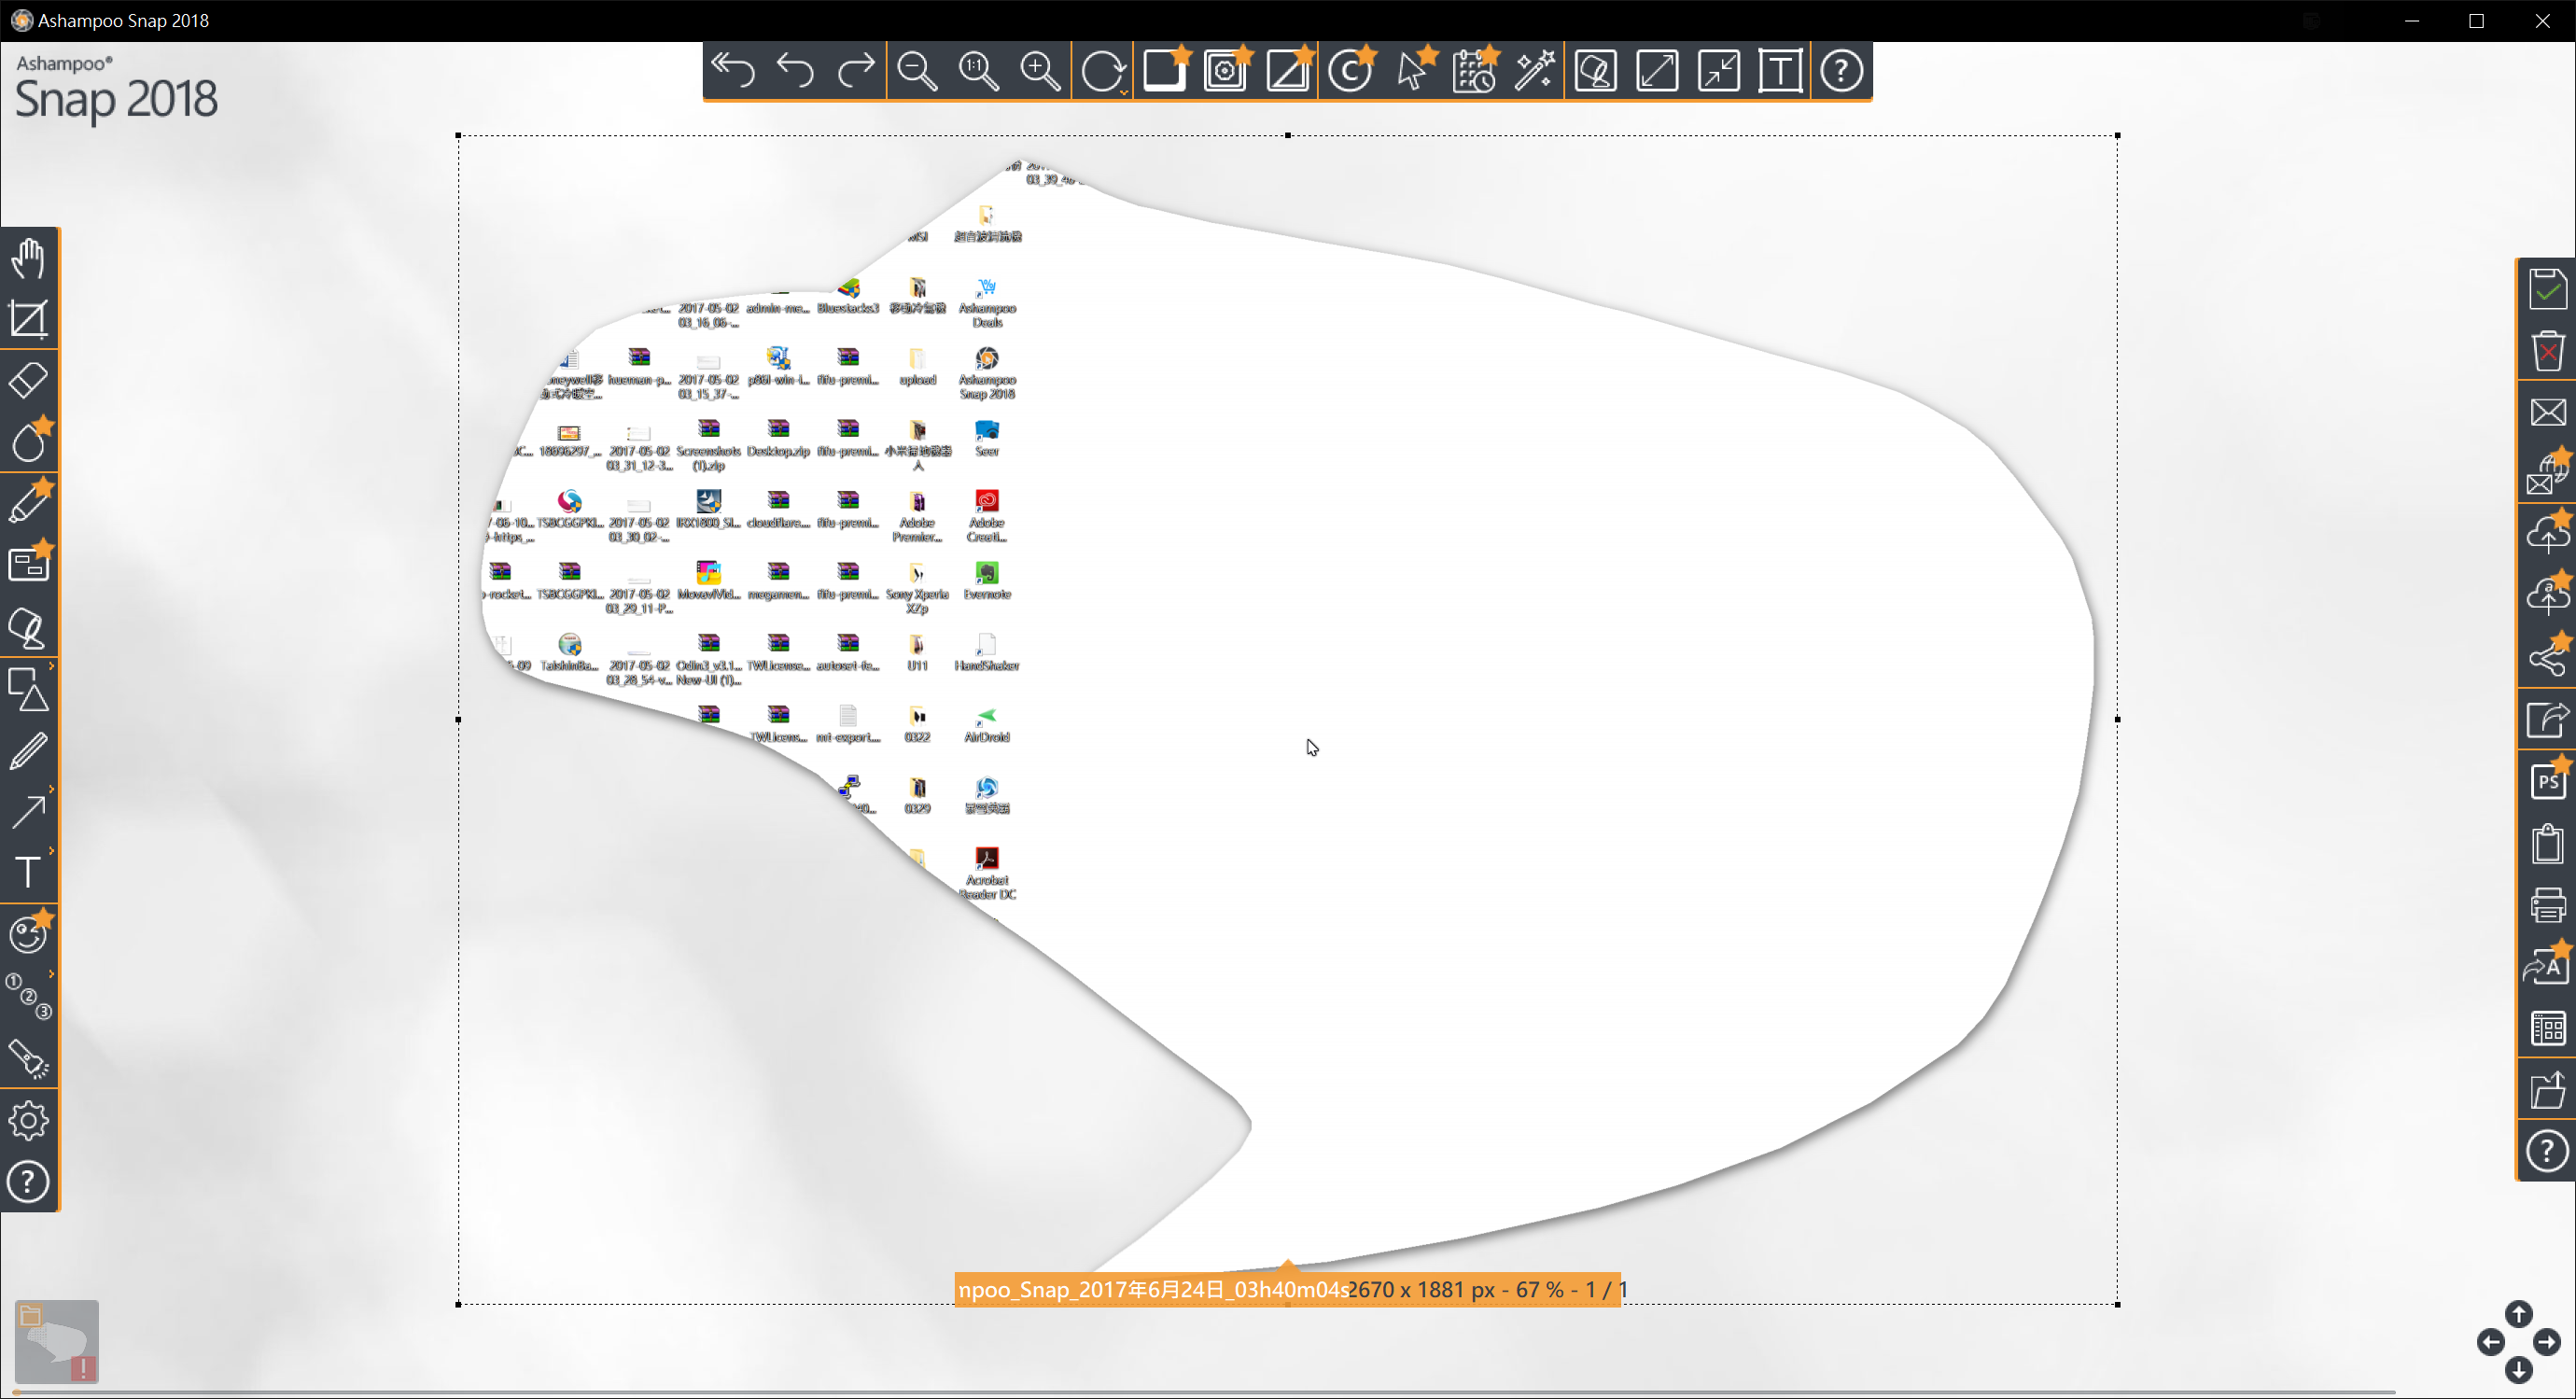Image resolution: width=2576 pixels, height=1399 pixels.
Task: Toggle the drop shadow effect
Action: point(1164,71)
